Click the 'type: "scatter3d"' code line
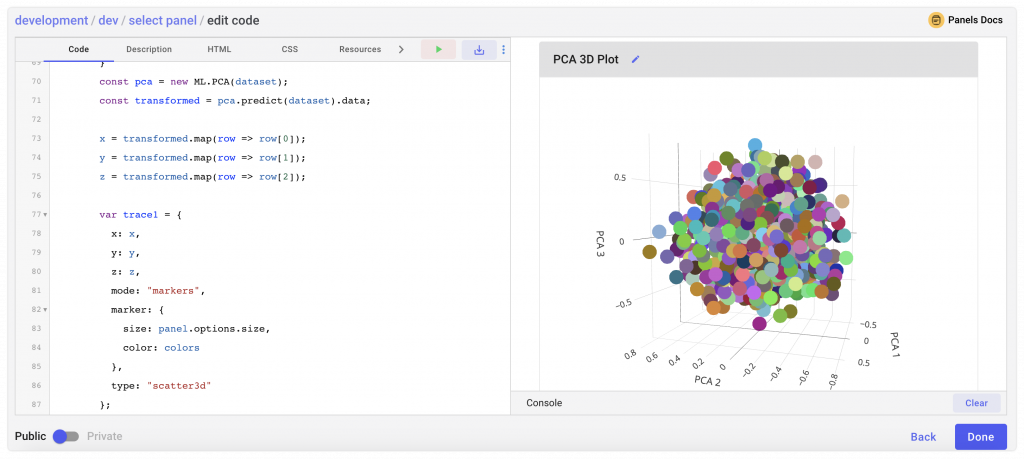Viewport: 1024px width, 459px height. coord(161,386)
